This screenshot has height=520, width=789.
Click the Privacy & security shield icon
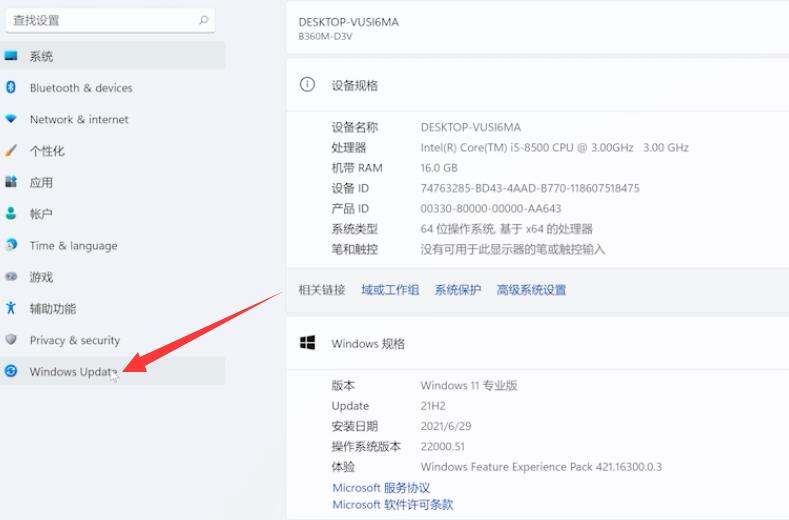pyautogui.click(x=11, y=339)
